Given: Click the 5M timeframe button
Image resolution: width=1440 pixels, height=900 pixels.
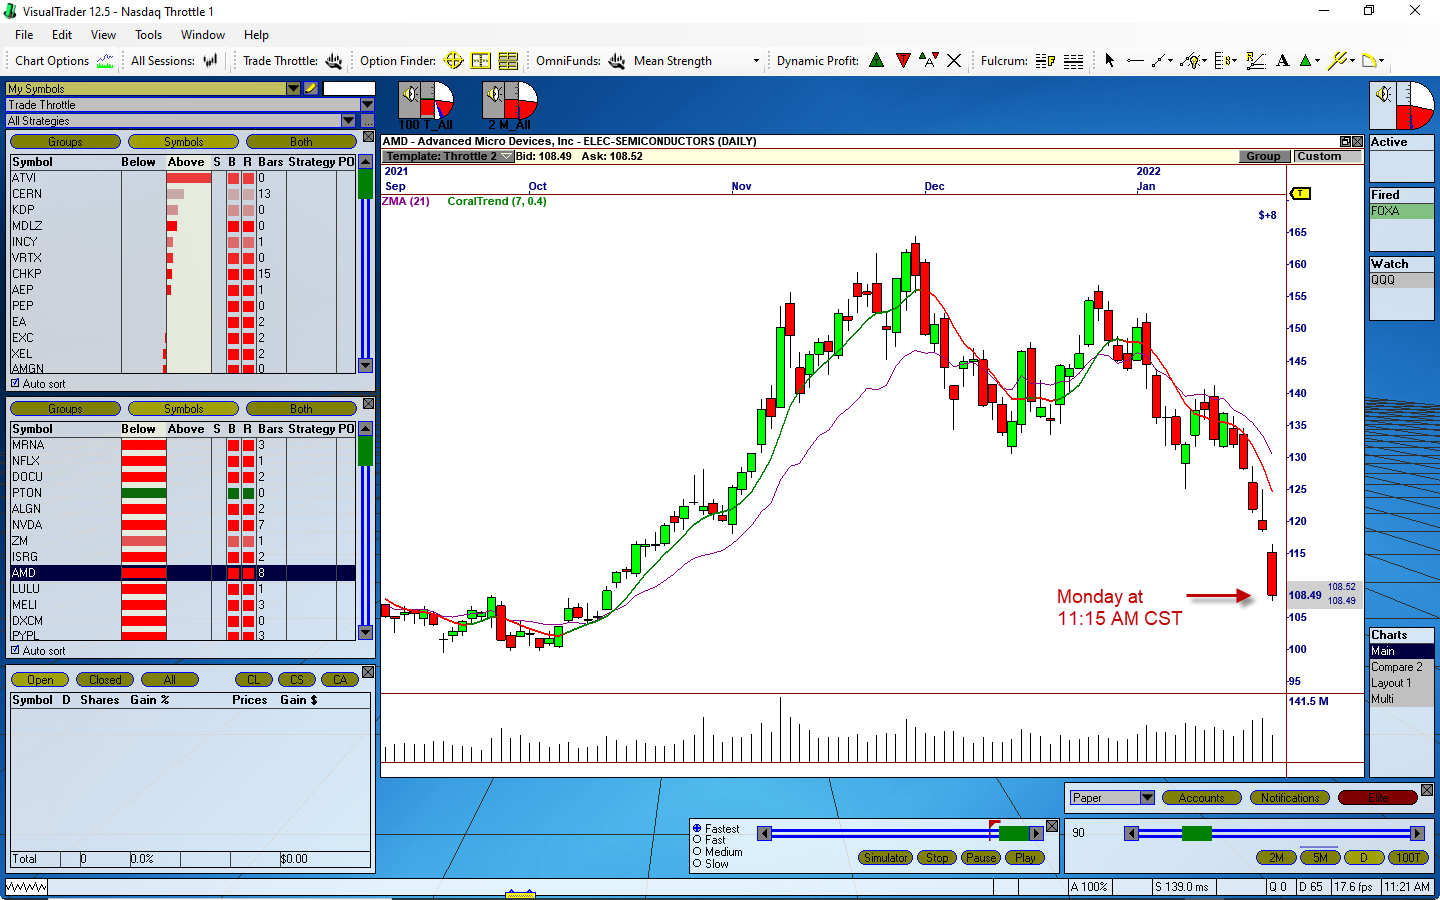Looking at the screenshot, I should (x=1320, y=858).
